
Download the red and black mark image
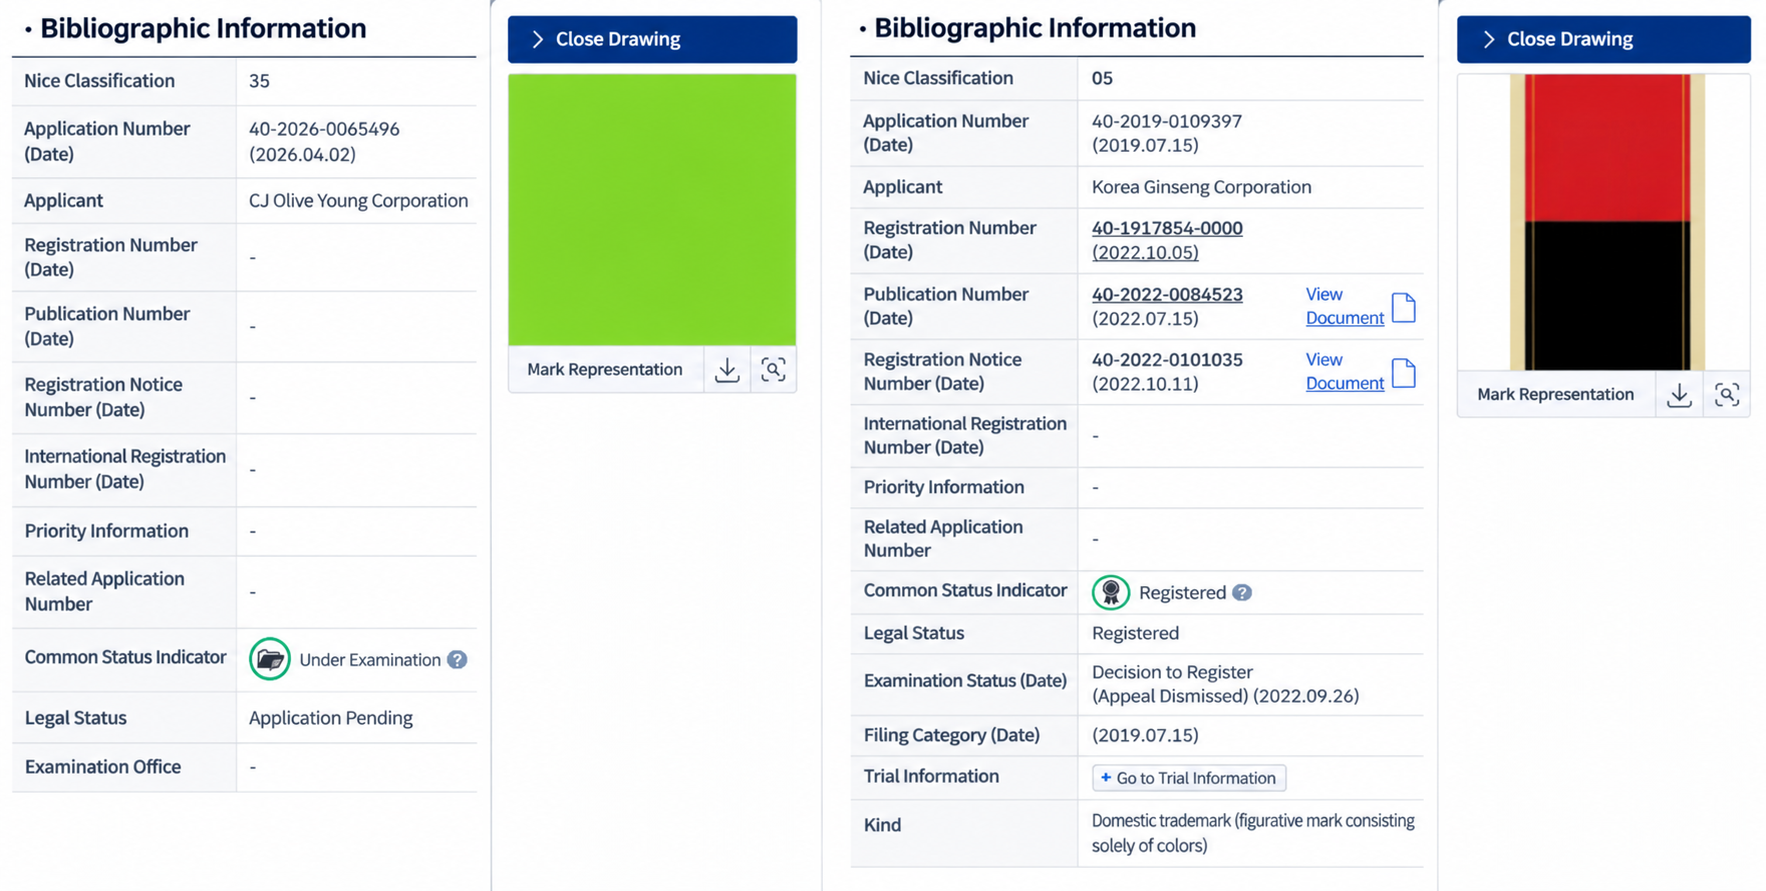tap(1679, 395)
